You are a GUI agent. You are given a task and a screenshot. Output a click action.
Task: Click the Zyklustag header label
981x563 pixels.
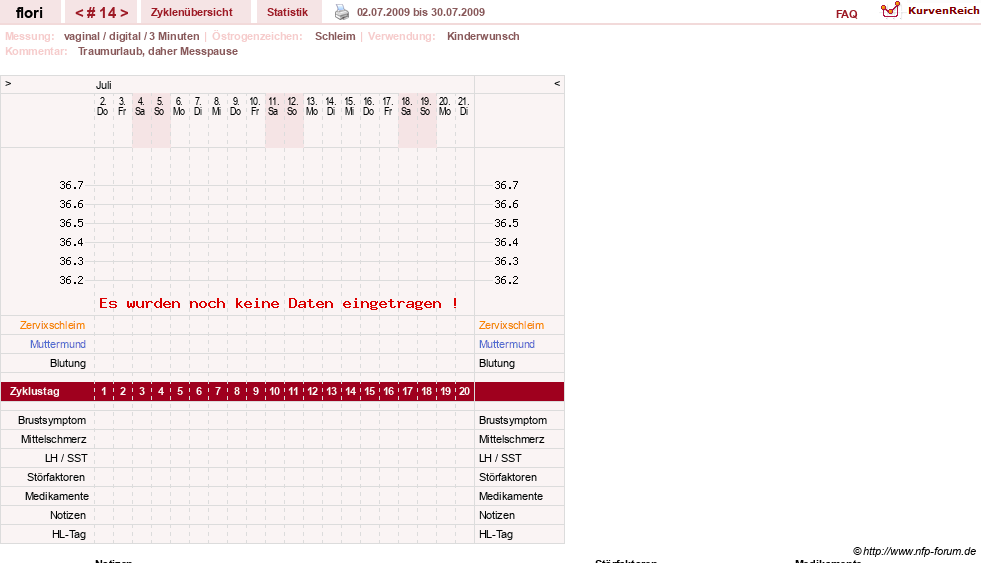[34, 392]
